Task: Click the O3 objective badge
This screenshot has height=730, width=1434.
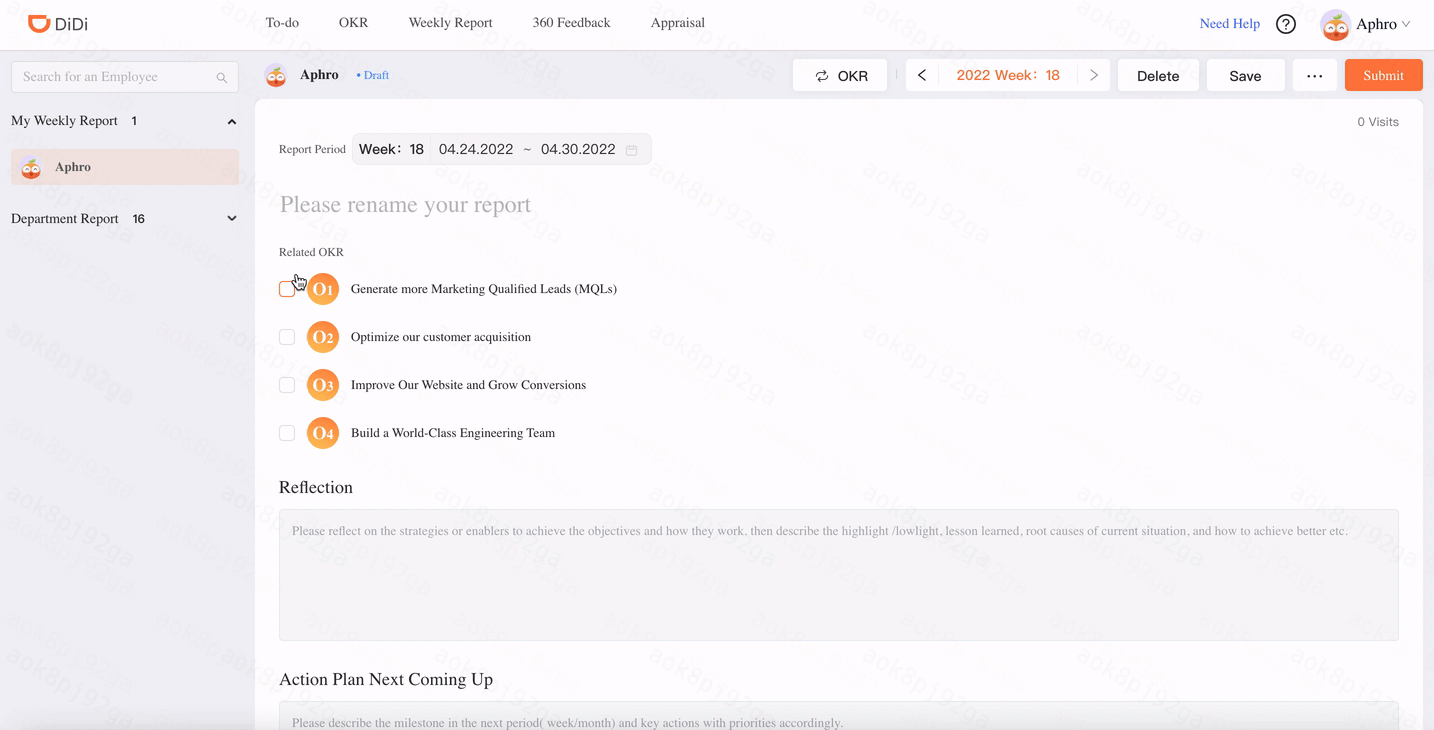Action: (323, 385)
